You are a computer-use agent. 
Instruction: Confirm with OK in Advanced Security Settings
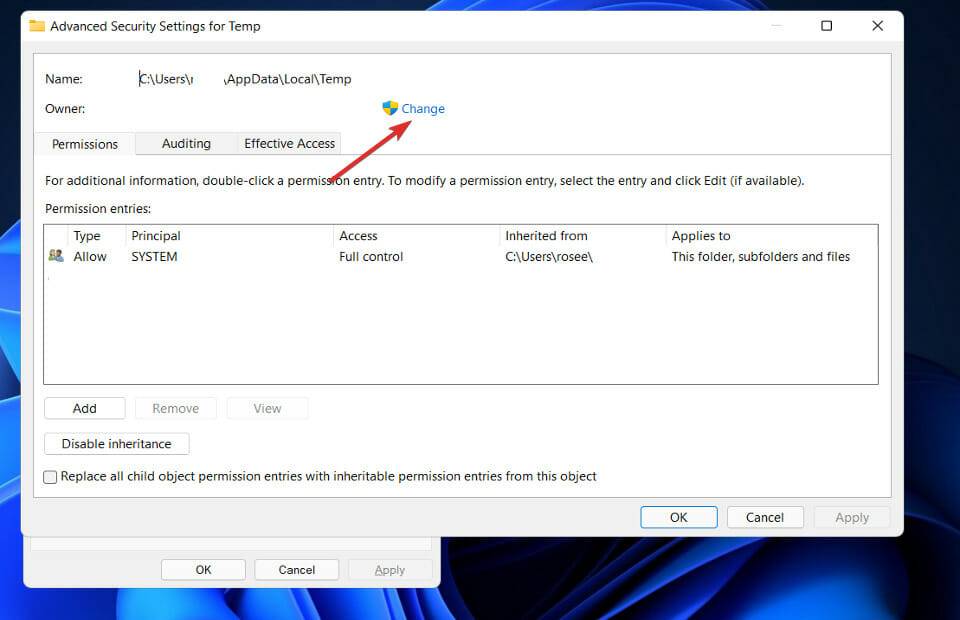(678, 517)
